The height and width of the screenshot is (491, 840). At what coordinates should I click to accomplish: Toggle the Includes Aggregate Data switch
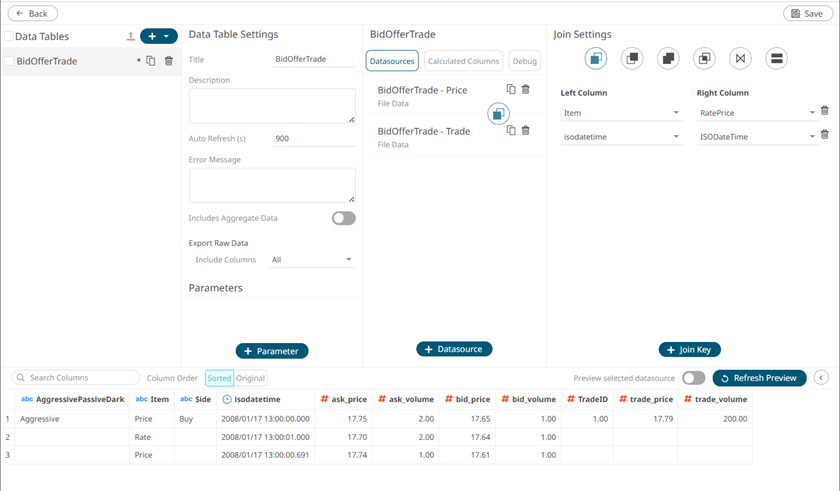tap(343, 218)
